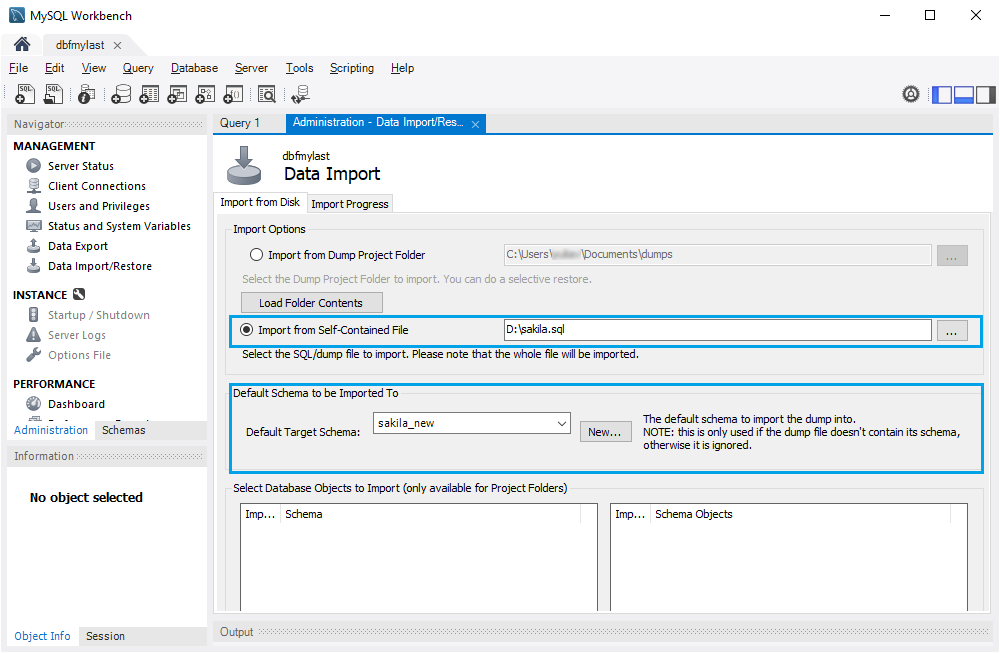Create a new view in the active schema
This screenshot has height=653, width=1000.
(177, 94)
